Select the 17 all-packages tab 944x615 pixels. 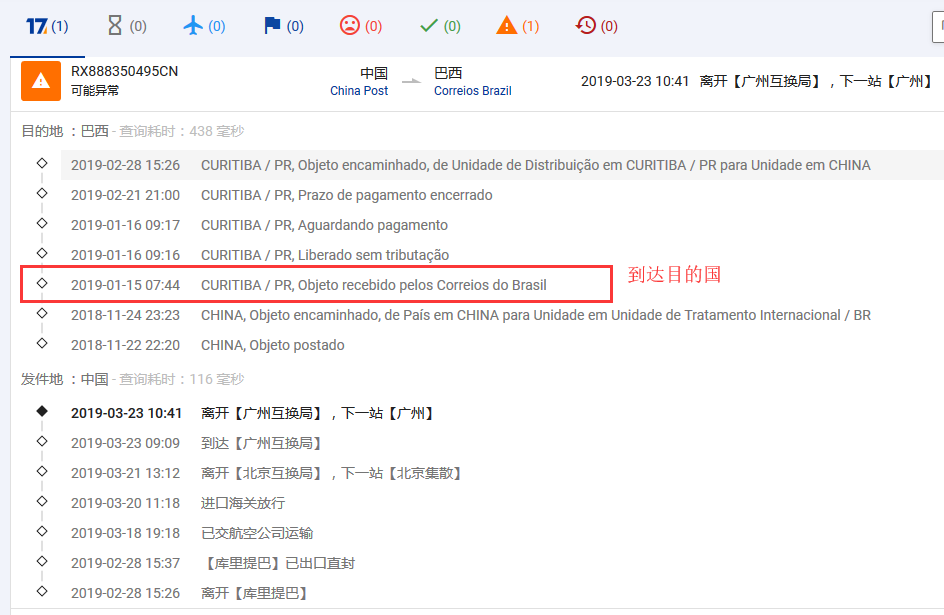[x=47, y=27]
